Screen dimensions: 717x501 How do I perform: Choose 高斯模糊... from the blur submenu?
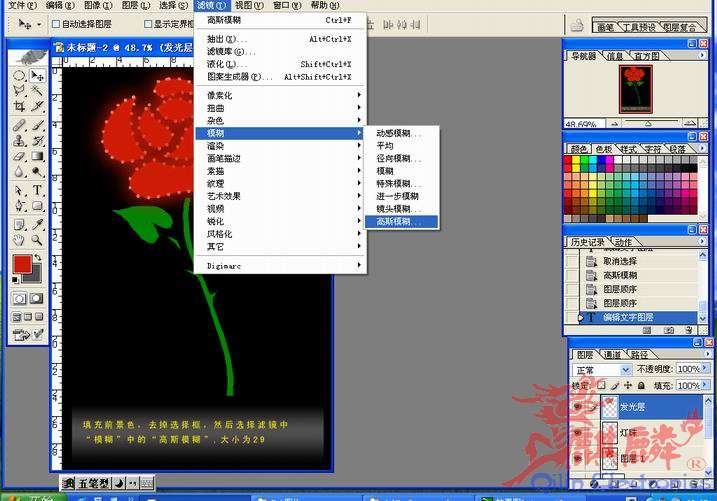[398, 221]
